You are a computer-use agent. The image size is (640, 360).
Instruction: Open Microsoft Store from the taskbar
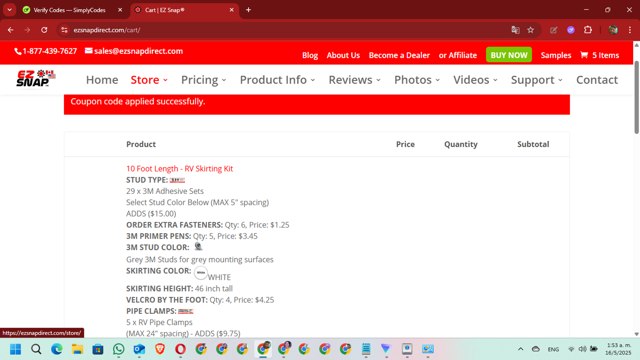[x=98, y=349]
